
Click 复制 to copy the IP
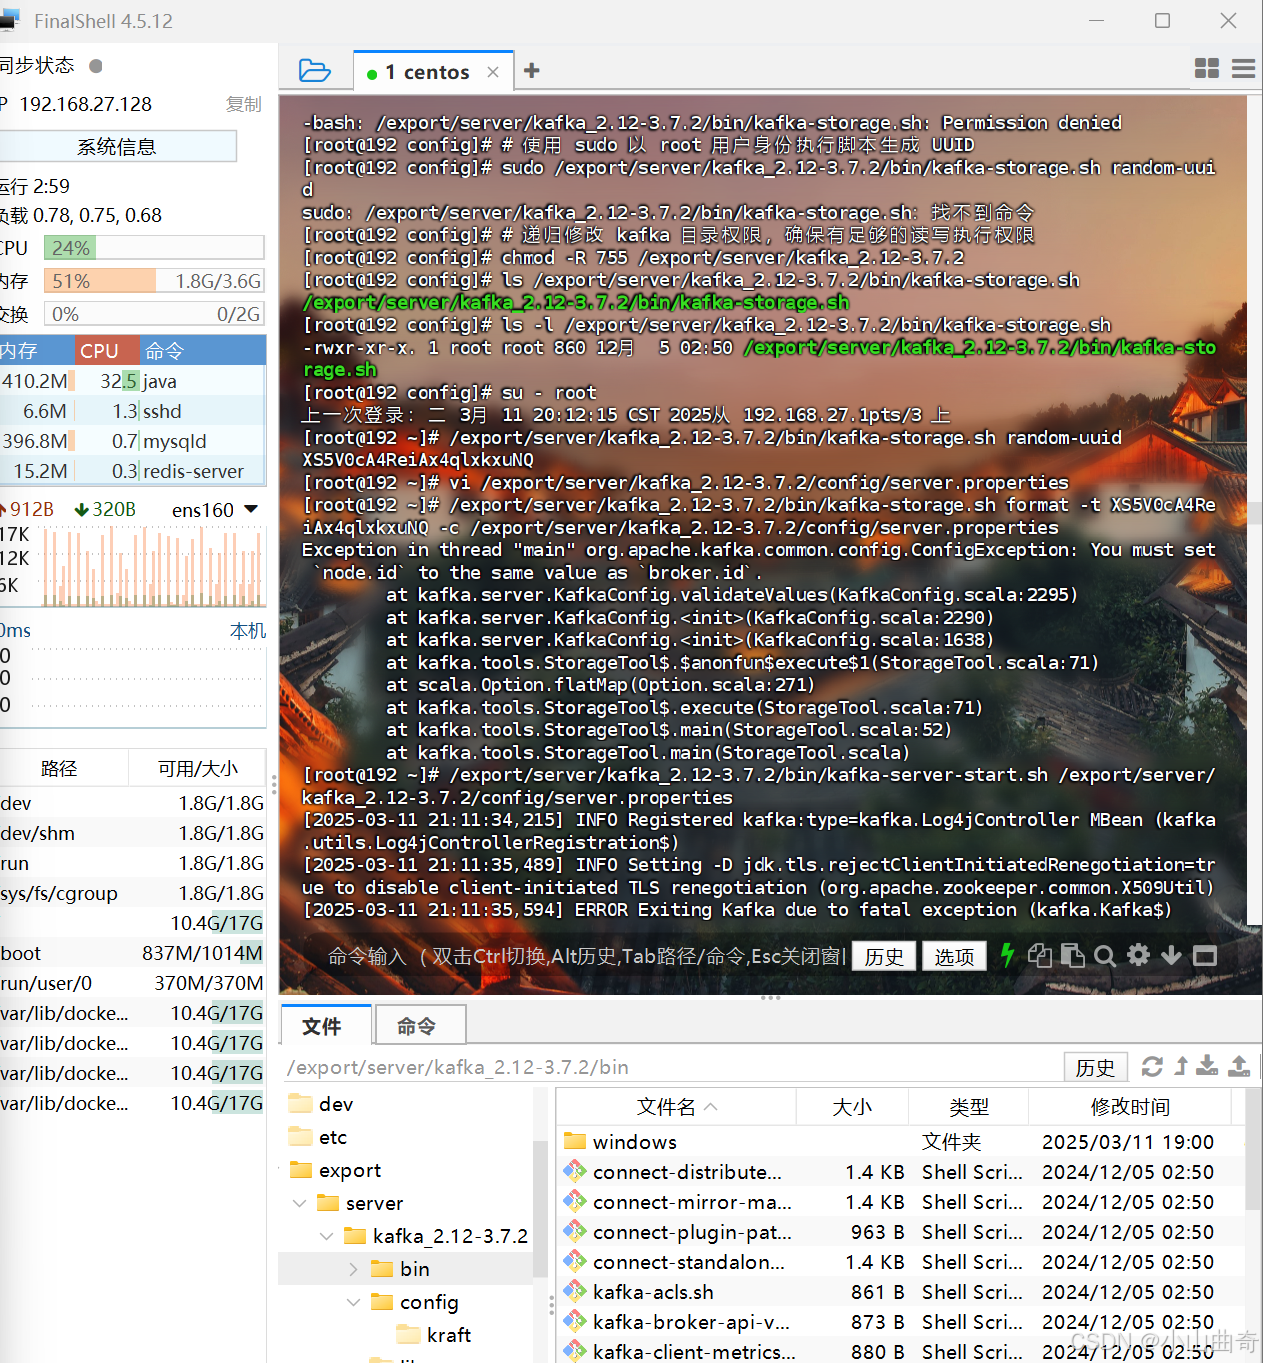tap(243, 104)
